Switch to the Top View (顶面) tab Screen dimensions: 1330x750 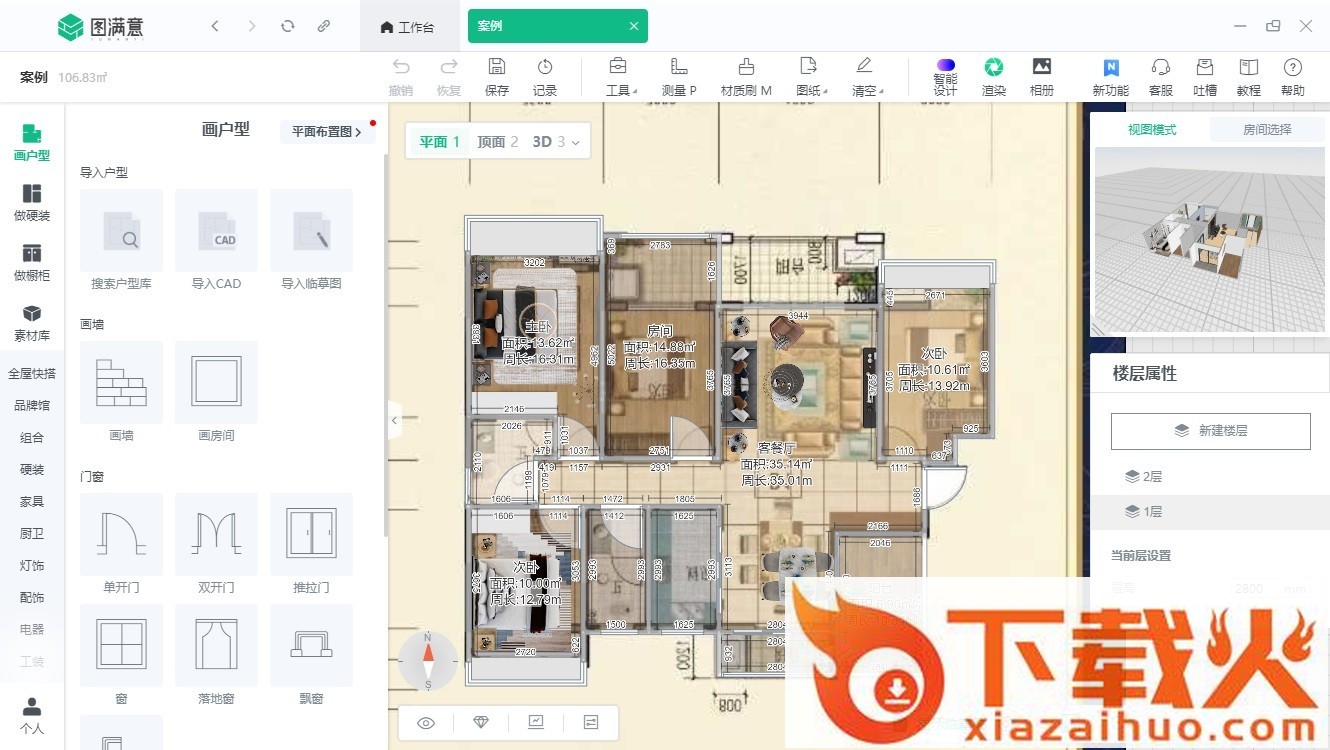pos(497,142)
